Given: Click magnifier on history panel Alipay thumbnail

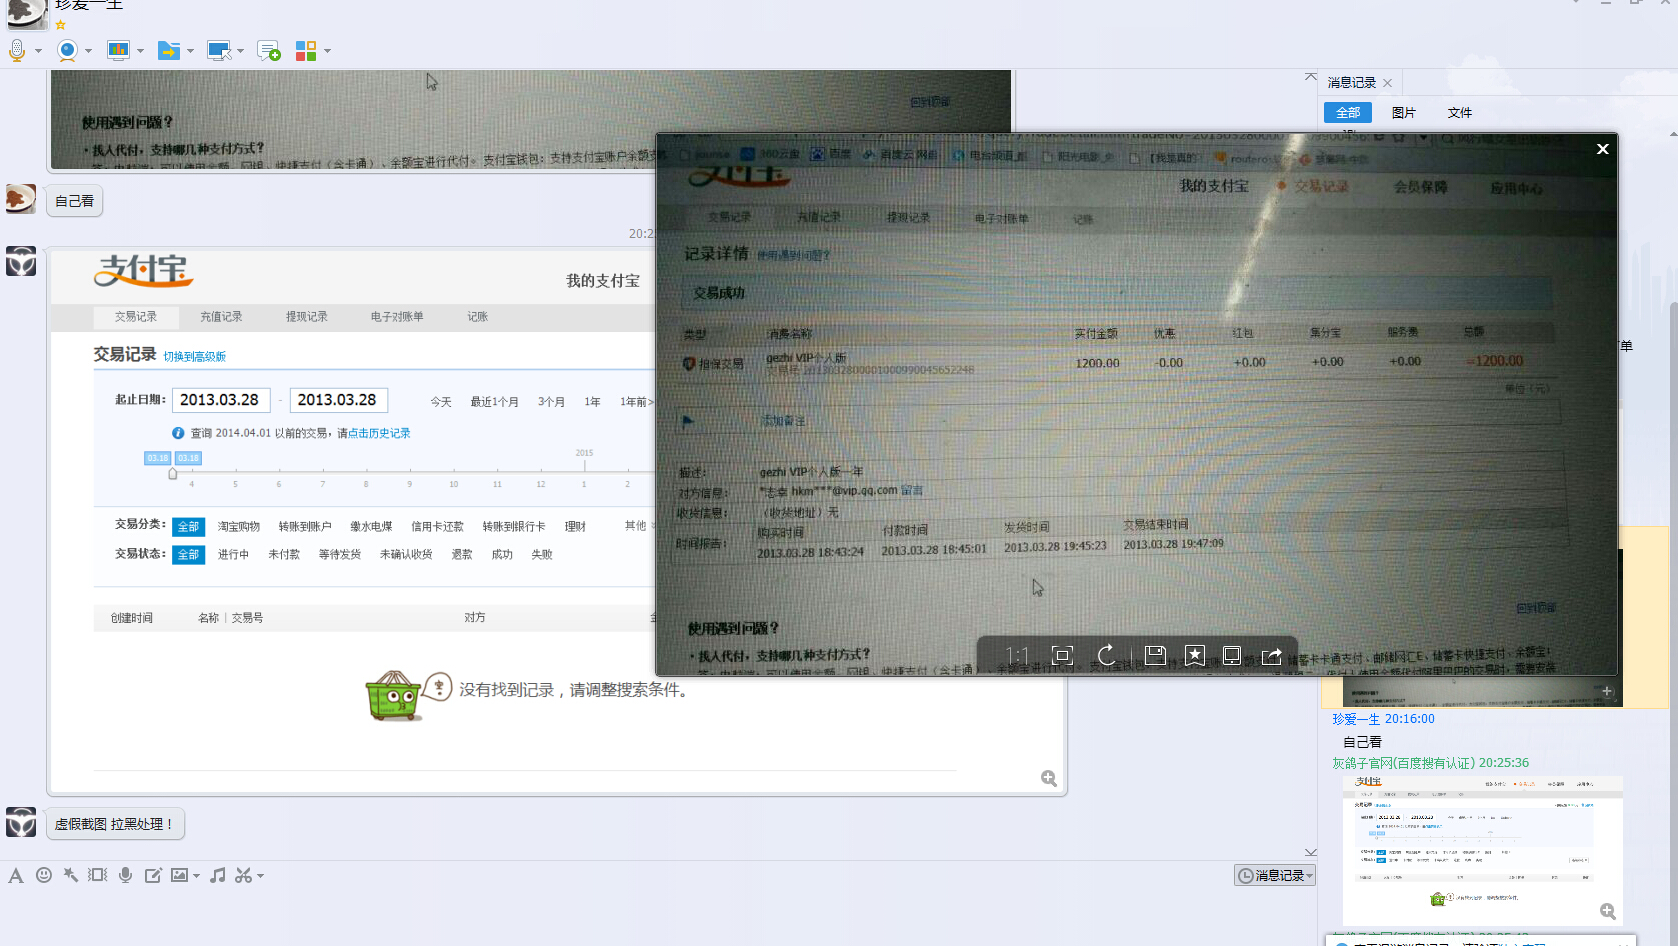Looking at the screenshot, I should 1608,911.
